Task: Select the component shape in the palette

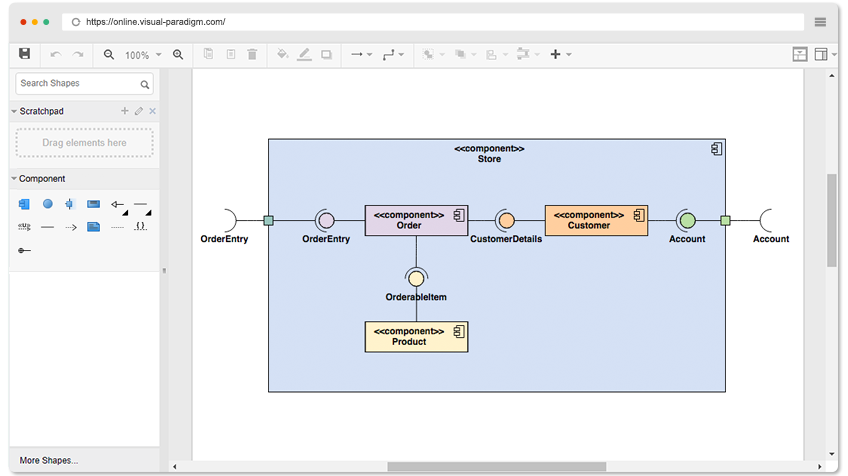Action: pos(24,204)
